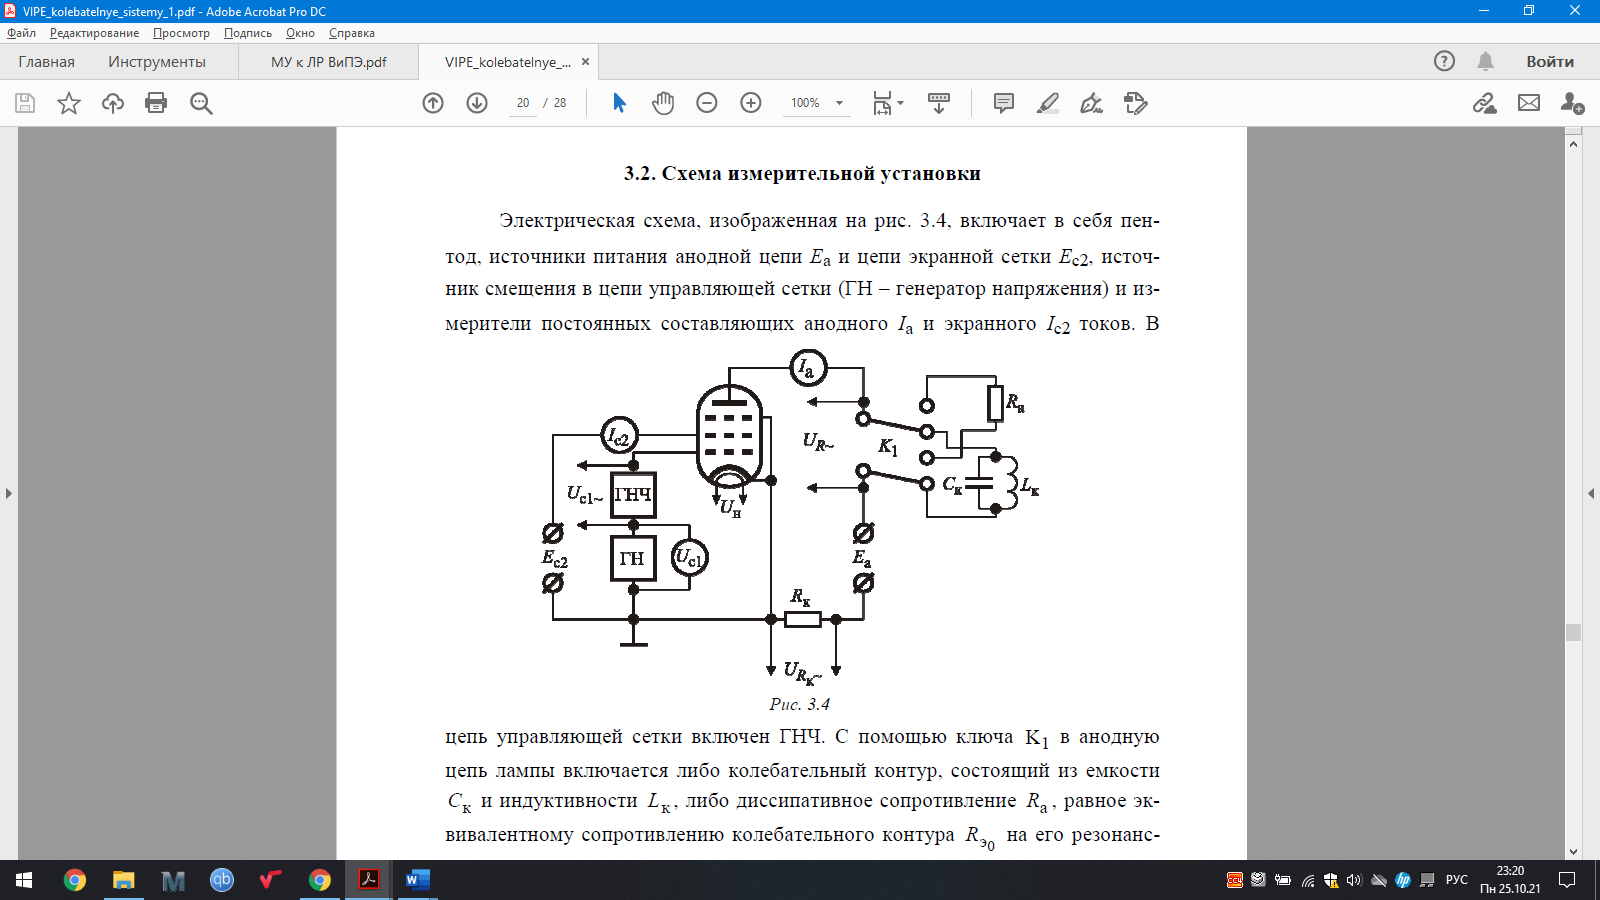Expand the left navigation pane arrow
This screenshot has height=900, width=1600.
coord(8,493)
